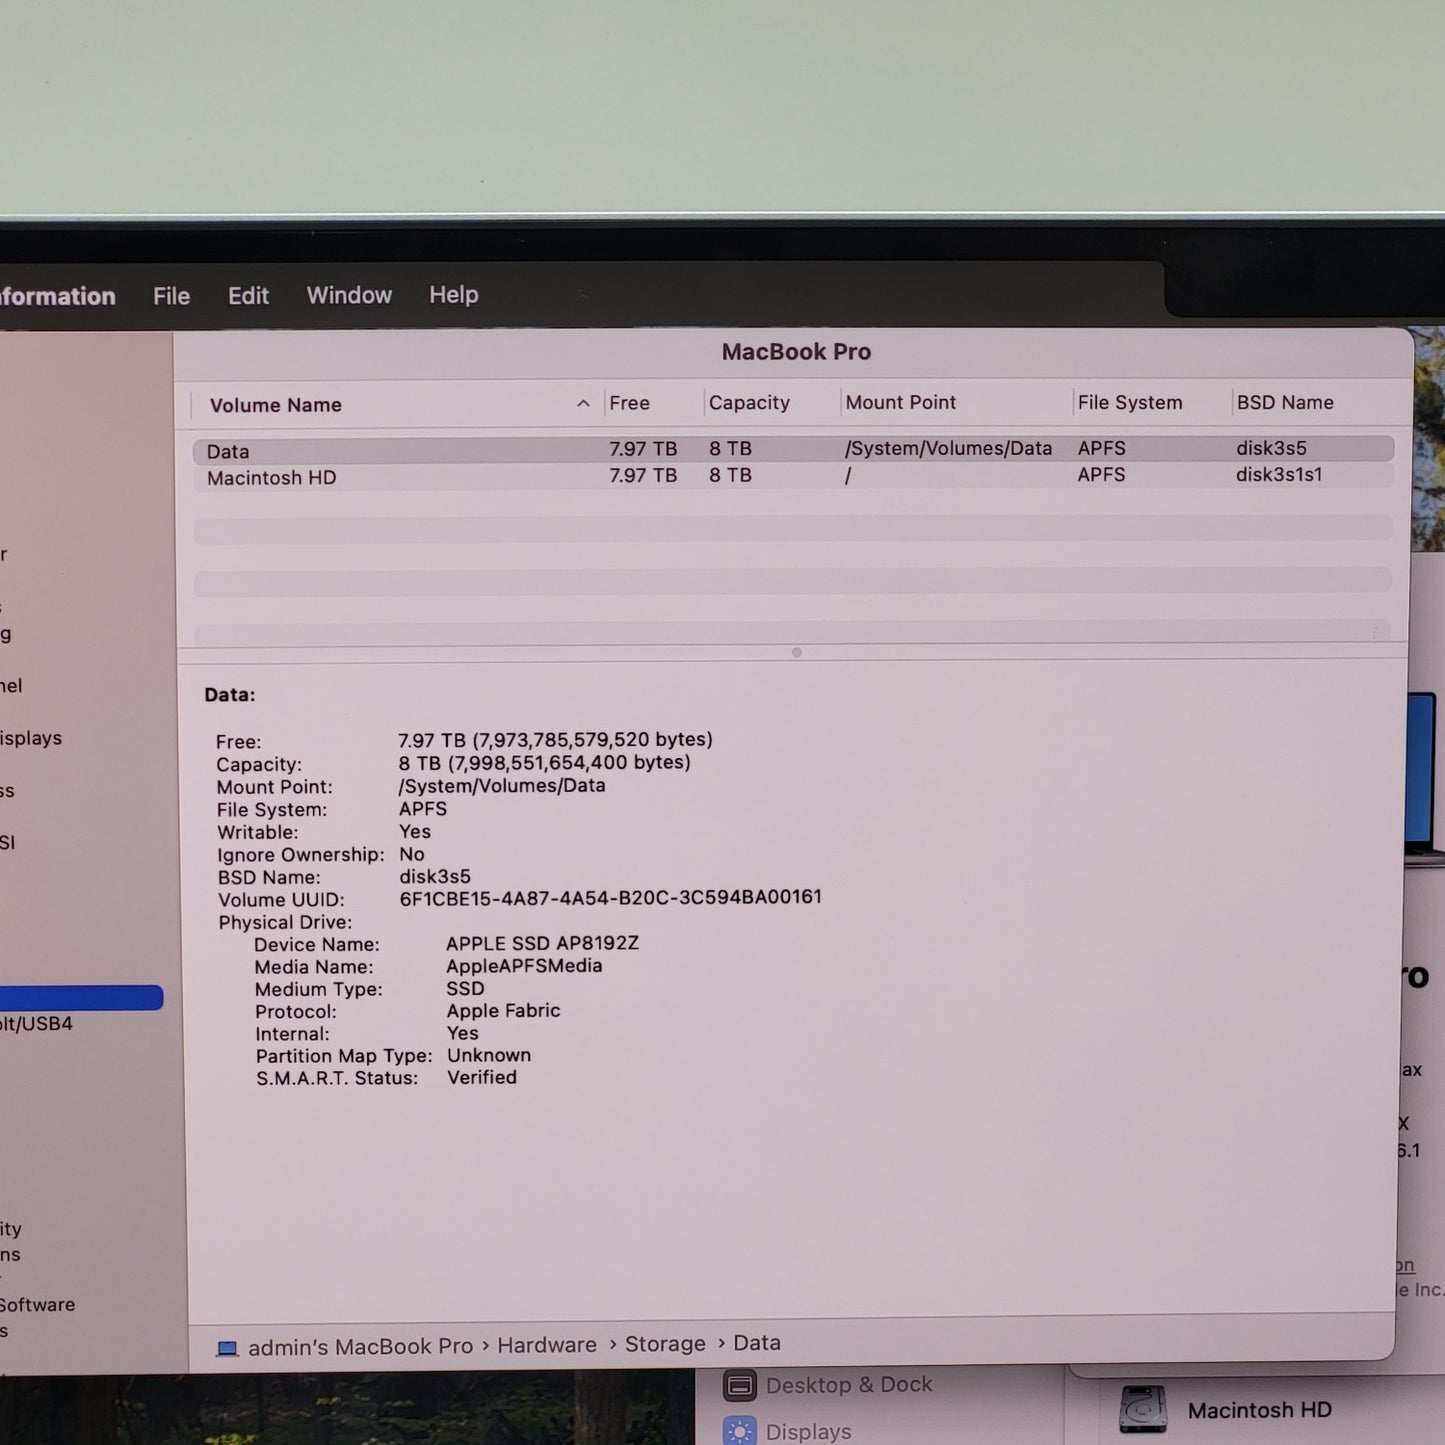This screenshot has height=1445, width=1445.
Task: Click the Apple Fabric protocol value
Action: (x=503, y=1011)
